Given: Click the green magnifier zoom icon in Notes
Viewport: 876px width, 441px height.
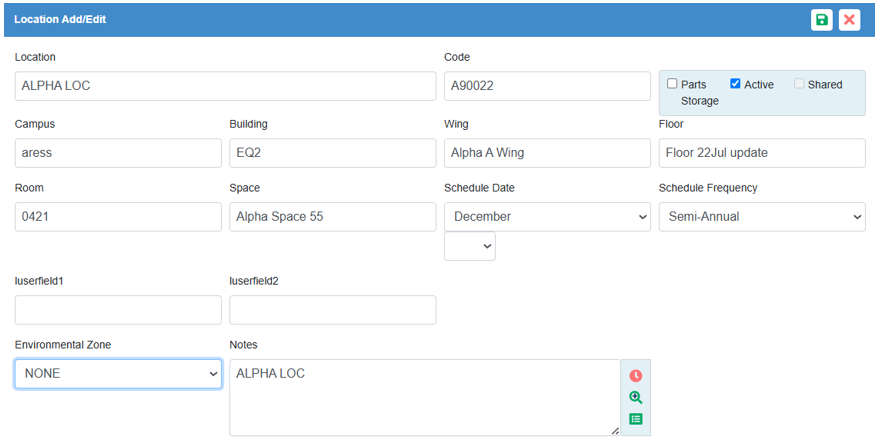Looking at the screenshot, I should point(635,397).
